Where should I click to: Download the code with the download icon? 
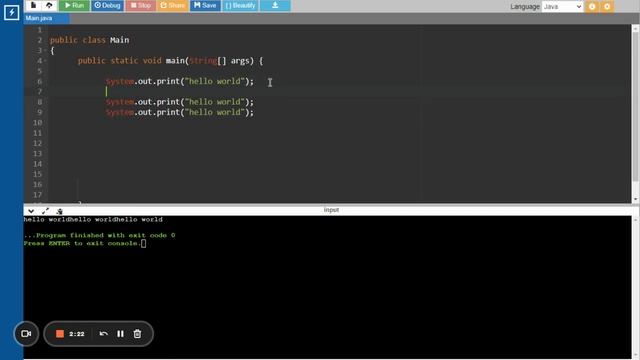point(275,5)
